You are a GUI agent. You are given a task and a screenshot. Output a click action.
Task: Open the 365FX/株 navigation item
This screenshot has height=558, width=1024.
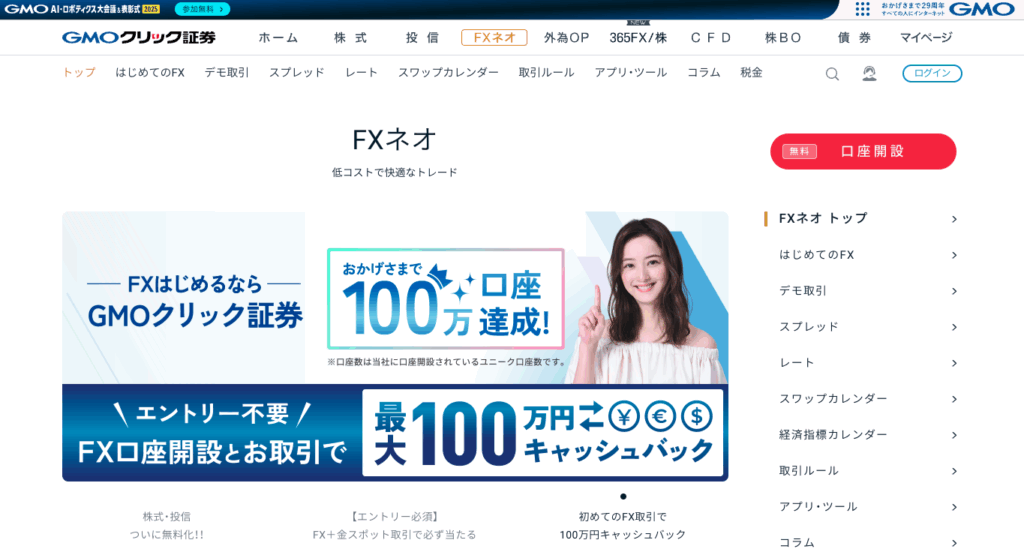638,38
